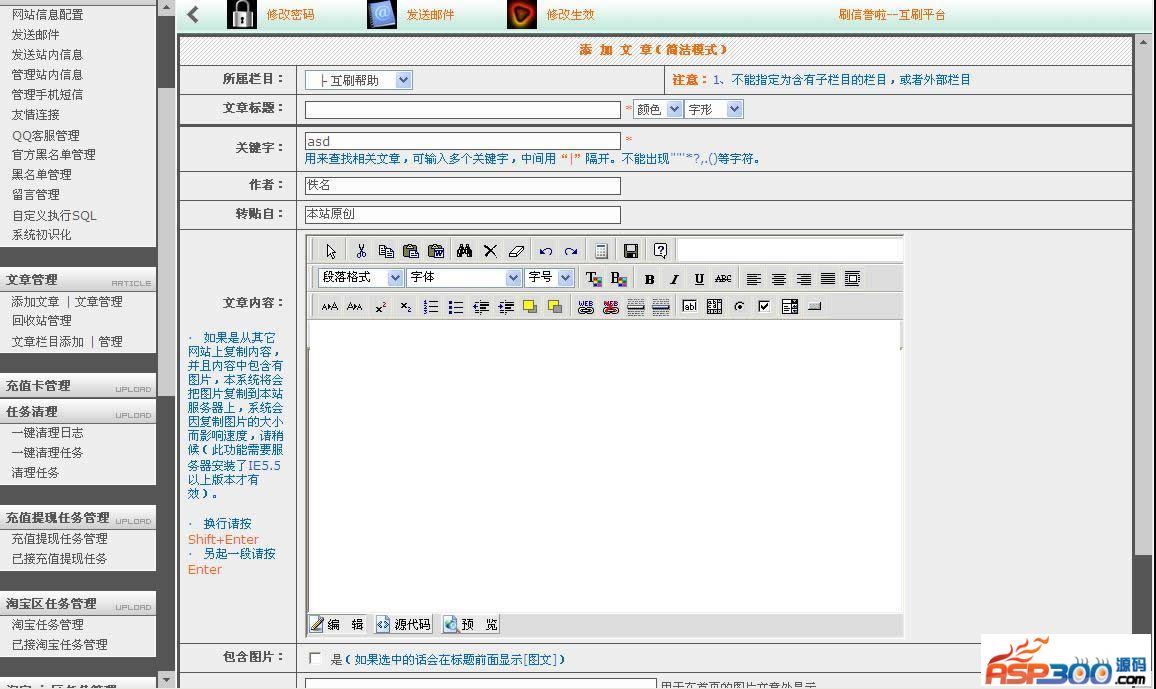Click the superscript x² icon
1156x689 pixels.
point(381,307)
